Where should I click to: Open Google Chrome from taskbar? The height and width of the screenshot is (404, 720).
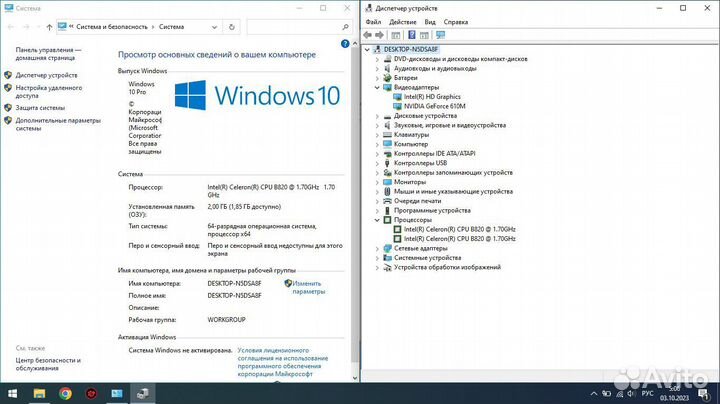click(x=65, y=393)
